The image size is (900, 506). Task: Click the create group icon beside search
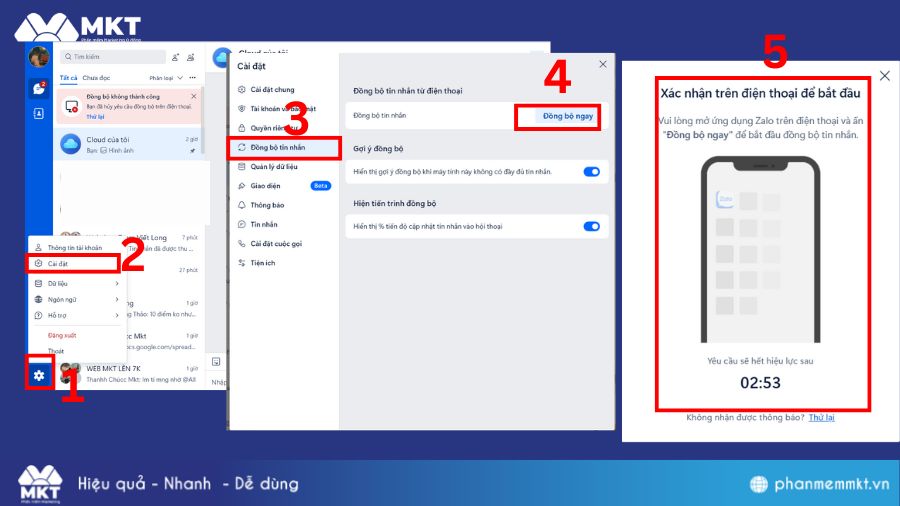click(x=191, y=57)
